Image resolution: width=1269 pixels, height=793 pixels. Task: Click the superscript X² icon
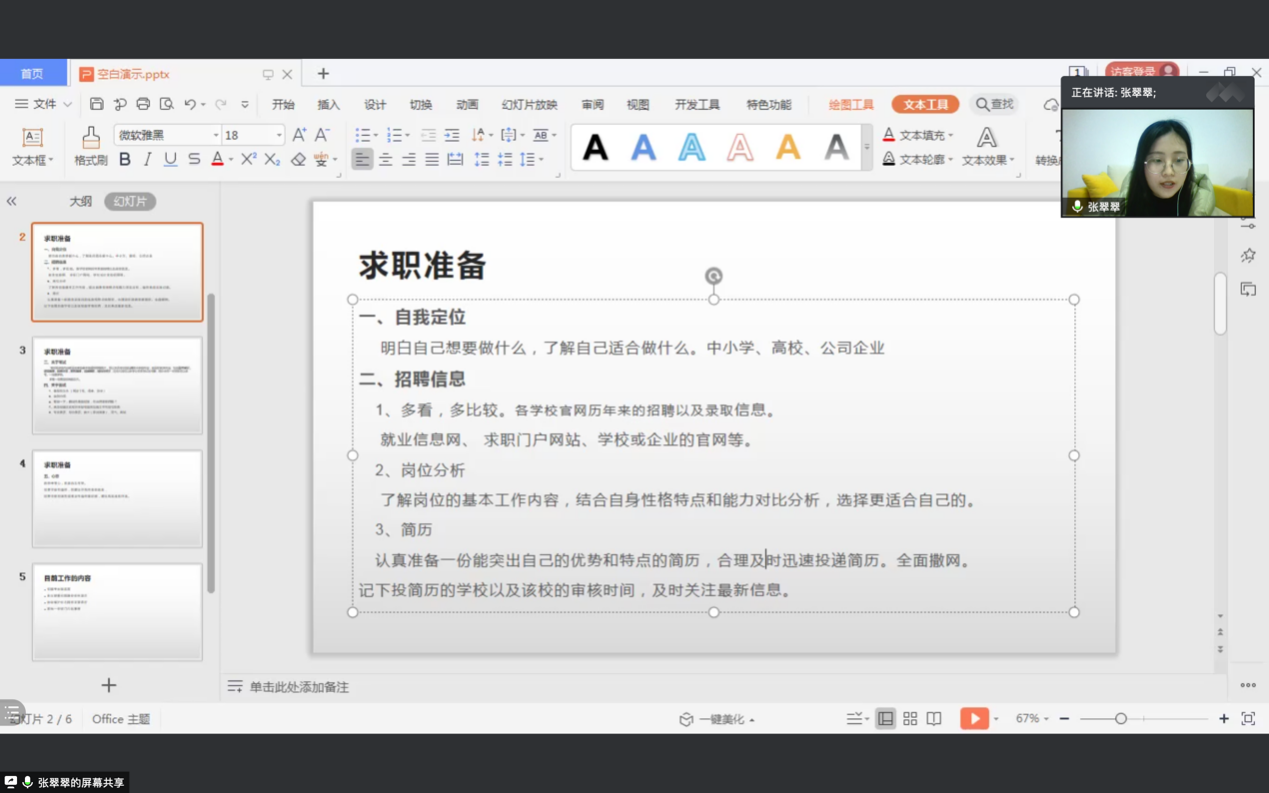click(x=248, y=160)
